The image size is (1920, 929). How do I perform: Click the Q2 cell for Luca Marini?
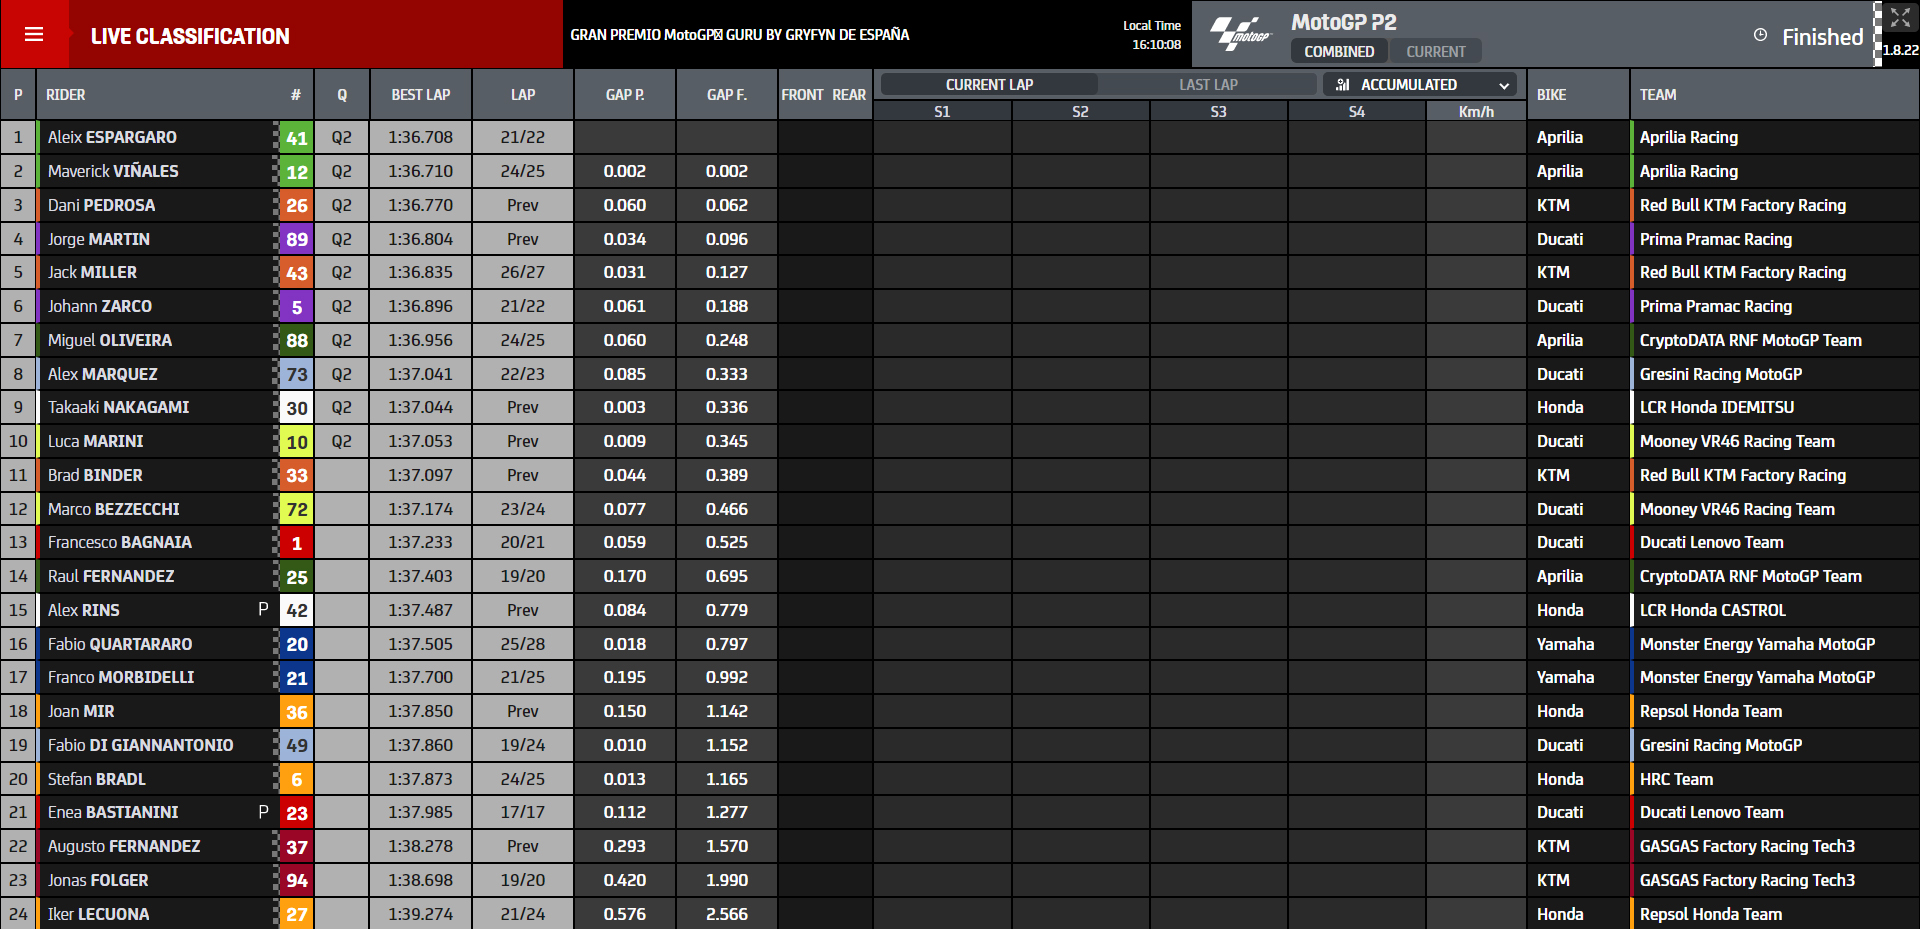342,441
